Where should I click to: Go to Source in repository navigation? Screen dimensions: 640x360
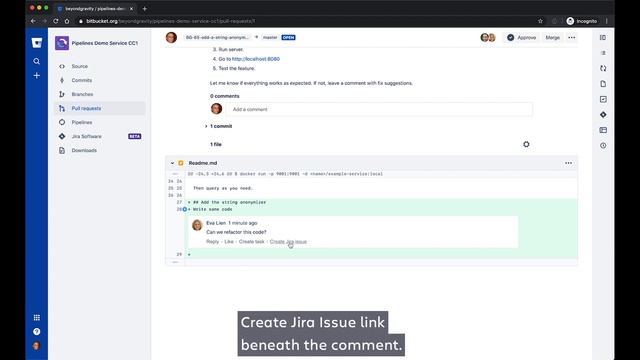[x=80, y=66]
